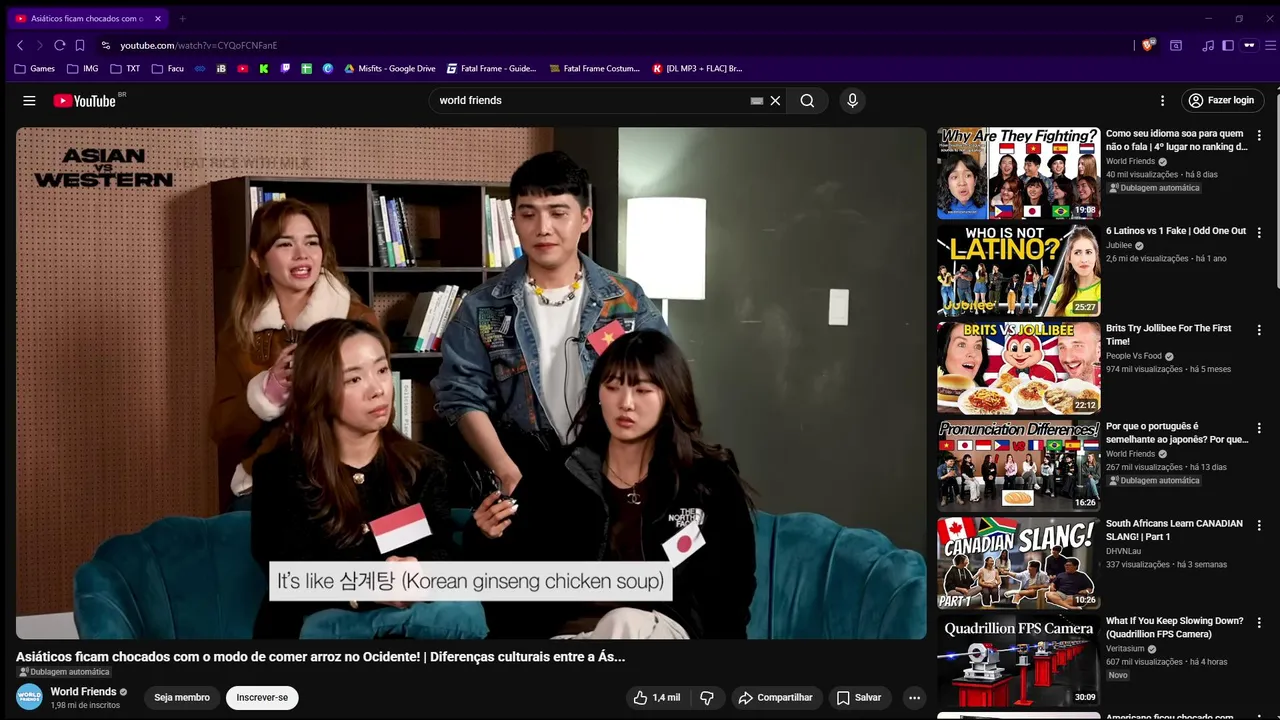Viewport: 1280px width, 720px height.
Task: Open 'Fatal Frame Costum...' bookmark
Action: pyautogui.click(x=595, y=69)
